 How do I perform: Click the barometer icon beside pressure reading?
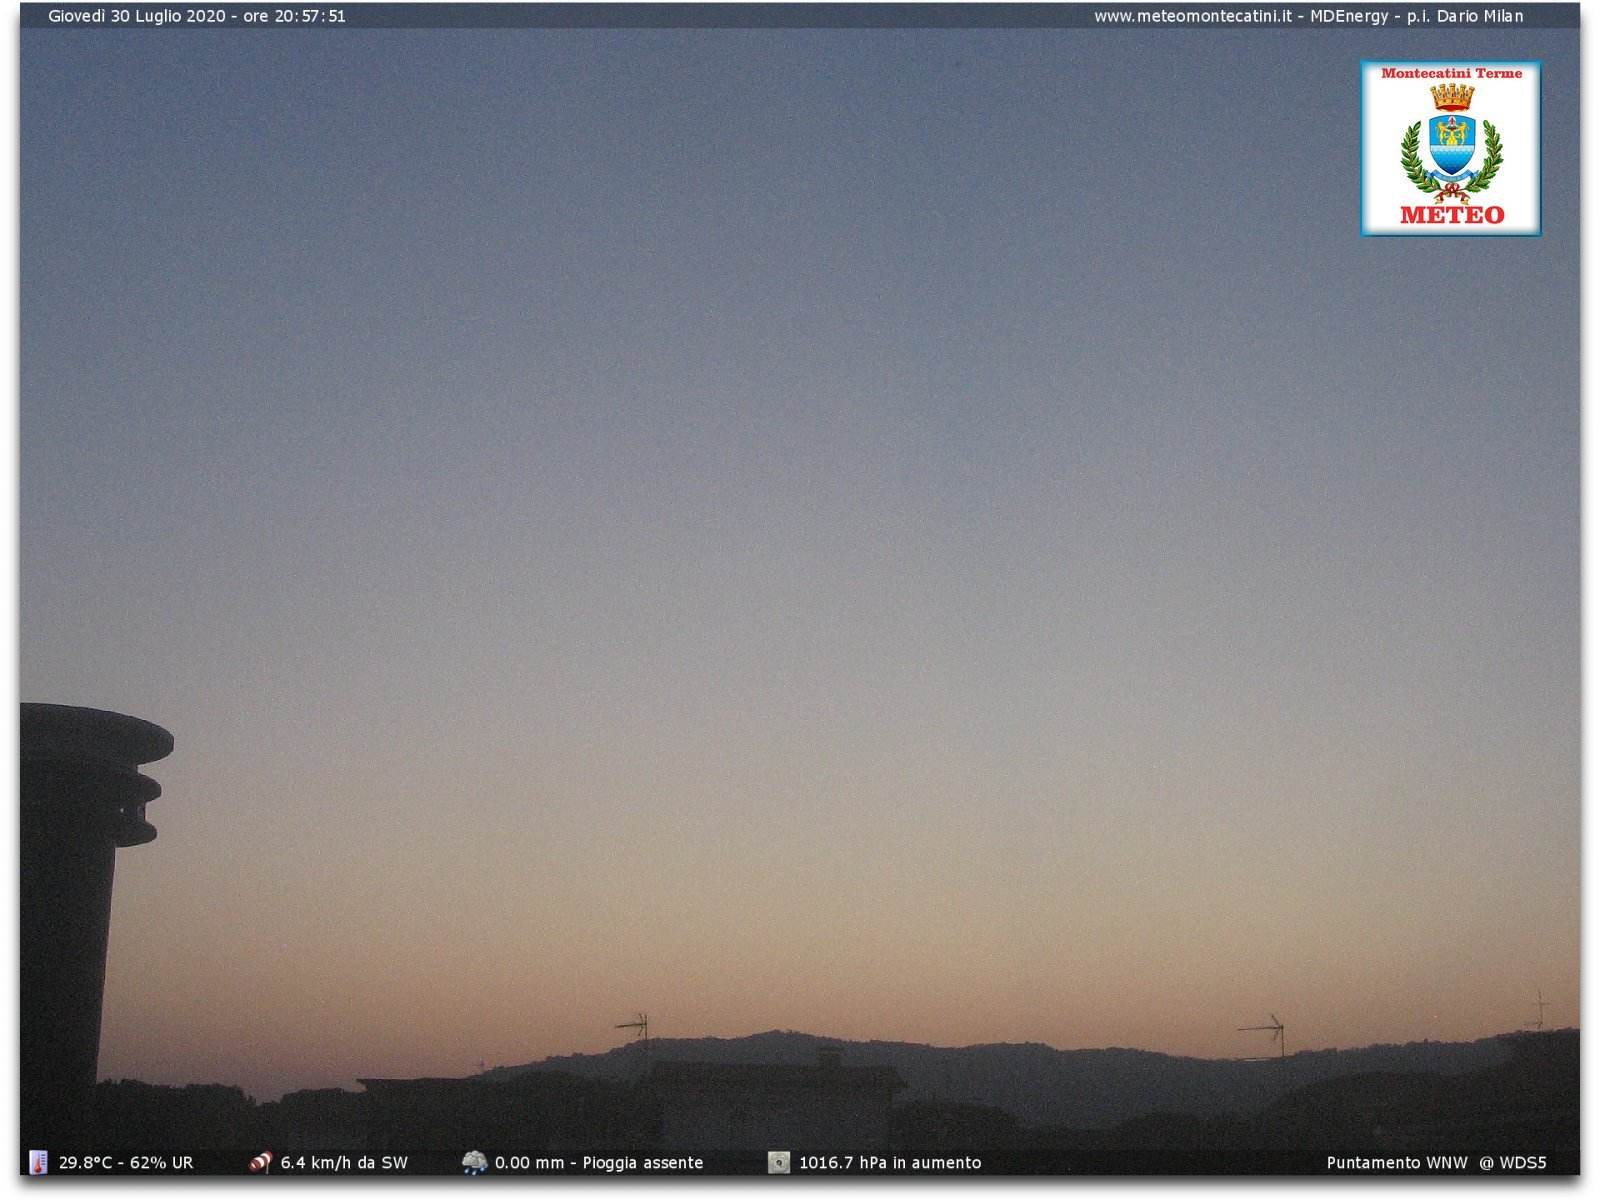pyautogui.click(x=779, y=1162)
